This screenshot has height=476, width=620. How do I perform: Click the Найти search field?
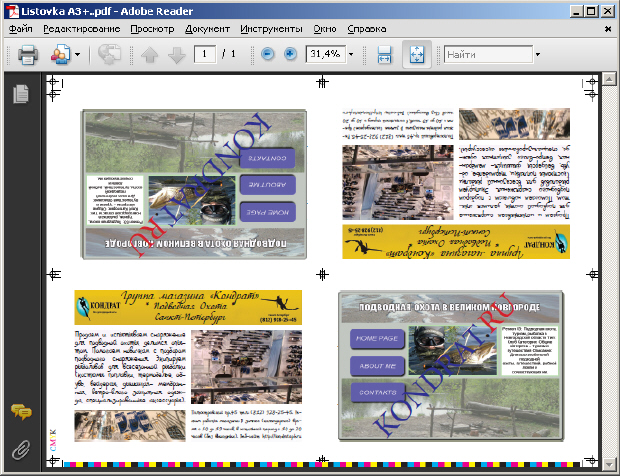487,54
